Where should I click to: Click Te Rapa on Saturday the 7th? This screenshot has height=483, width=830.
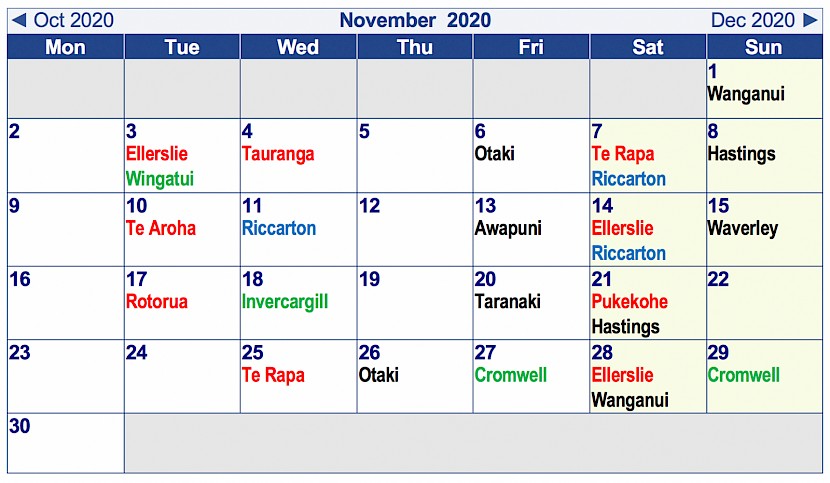click(623, 154)
